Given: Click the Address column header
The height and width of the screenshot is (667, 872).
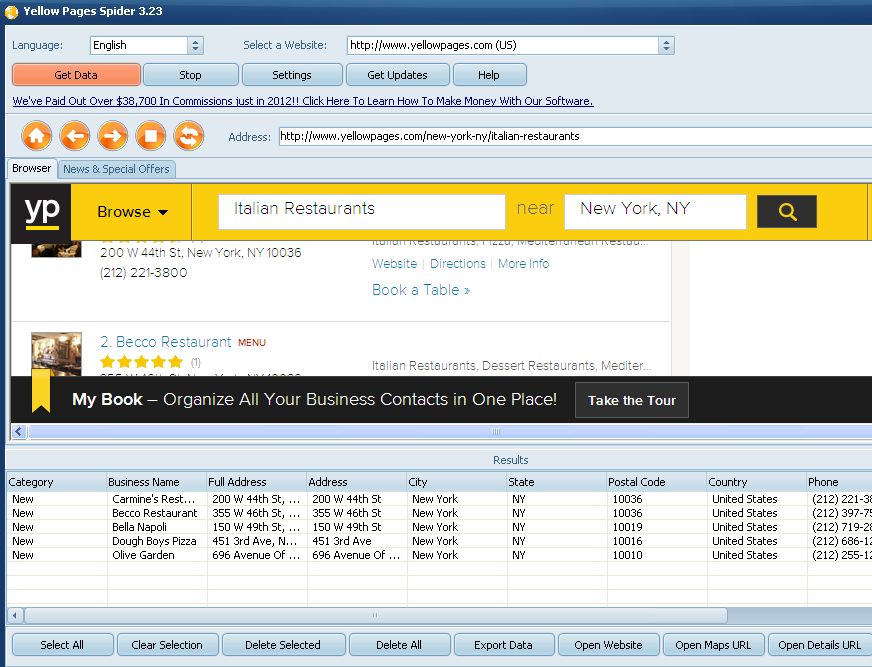Looking at the screenshot, I should point(356,482).
